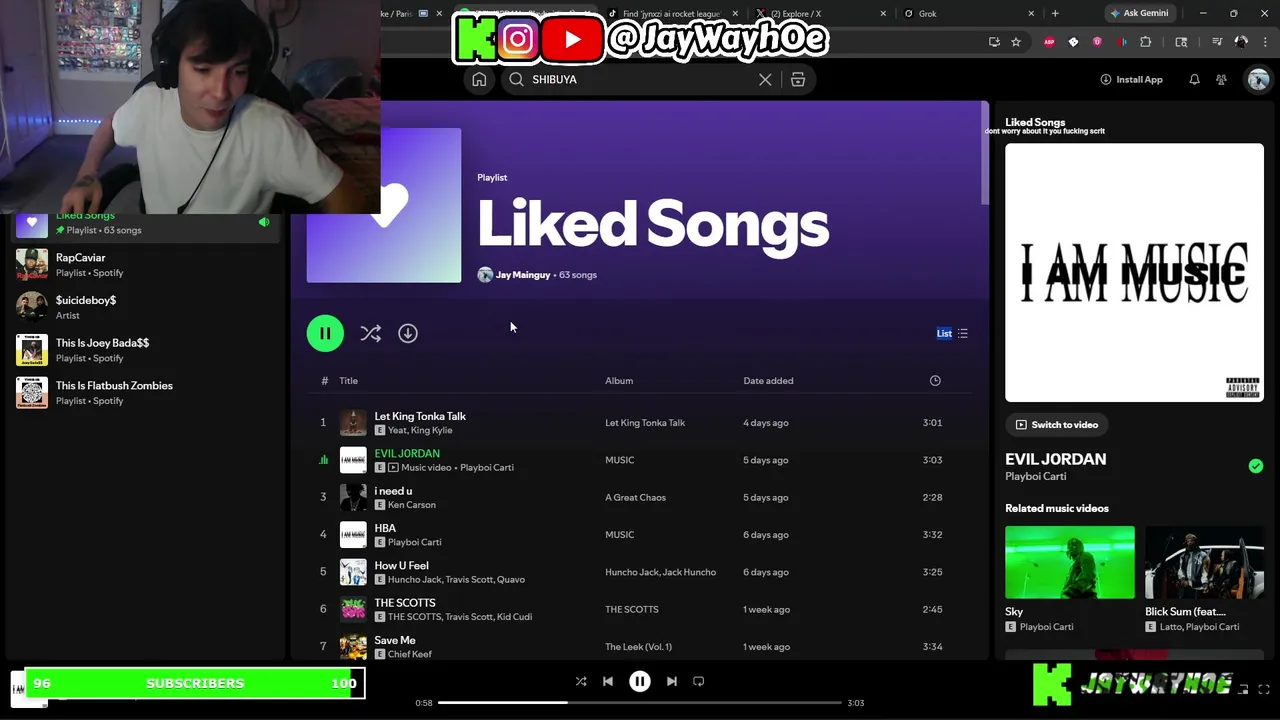Viewport: 1280px width, 720px height.
Task: Open browser media control icon
Action: [1217, 42]
